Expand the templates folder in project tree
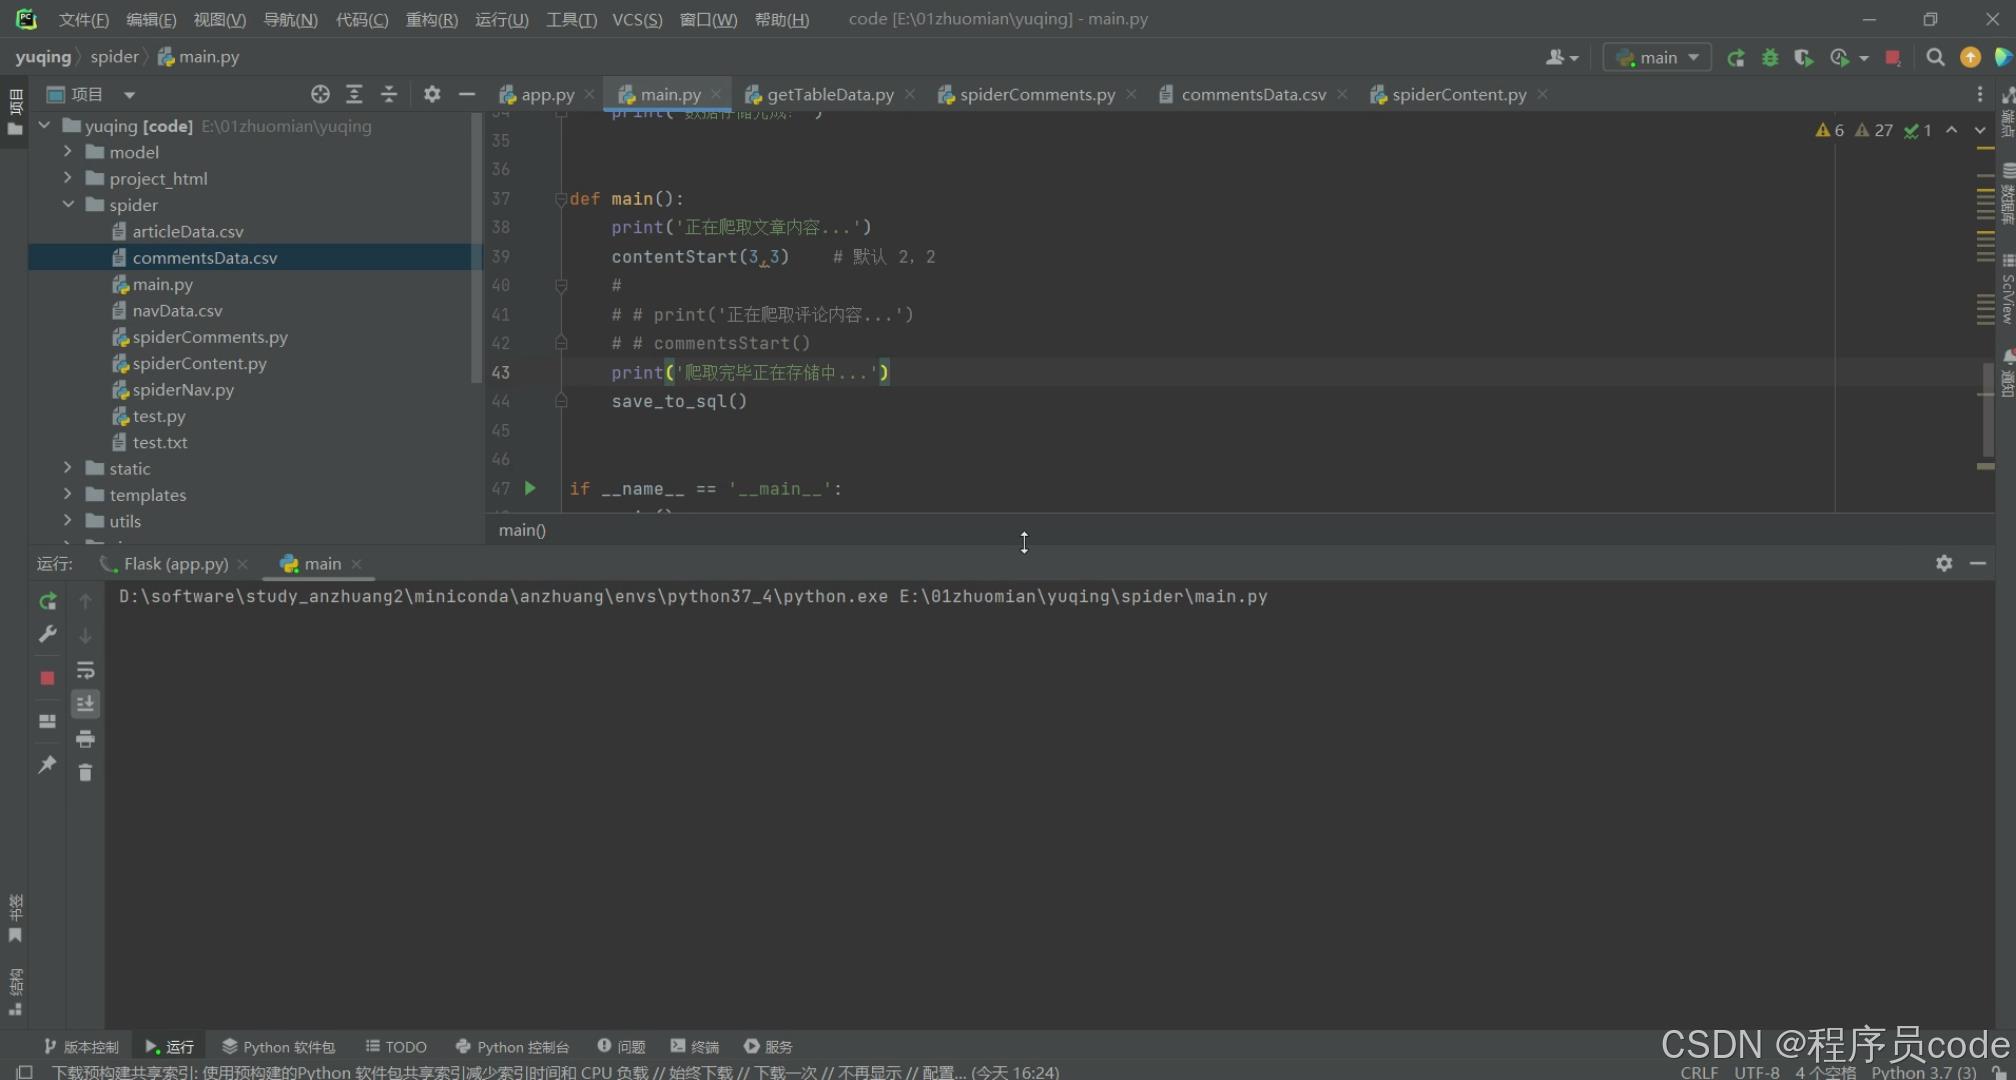The height and width of the screenshot is (1080, 2016). (67, 494)
